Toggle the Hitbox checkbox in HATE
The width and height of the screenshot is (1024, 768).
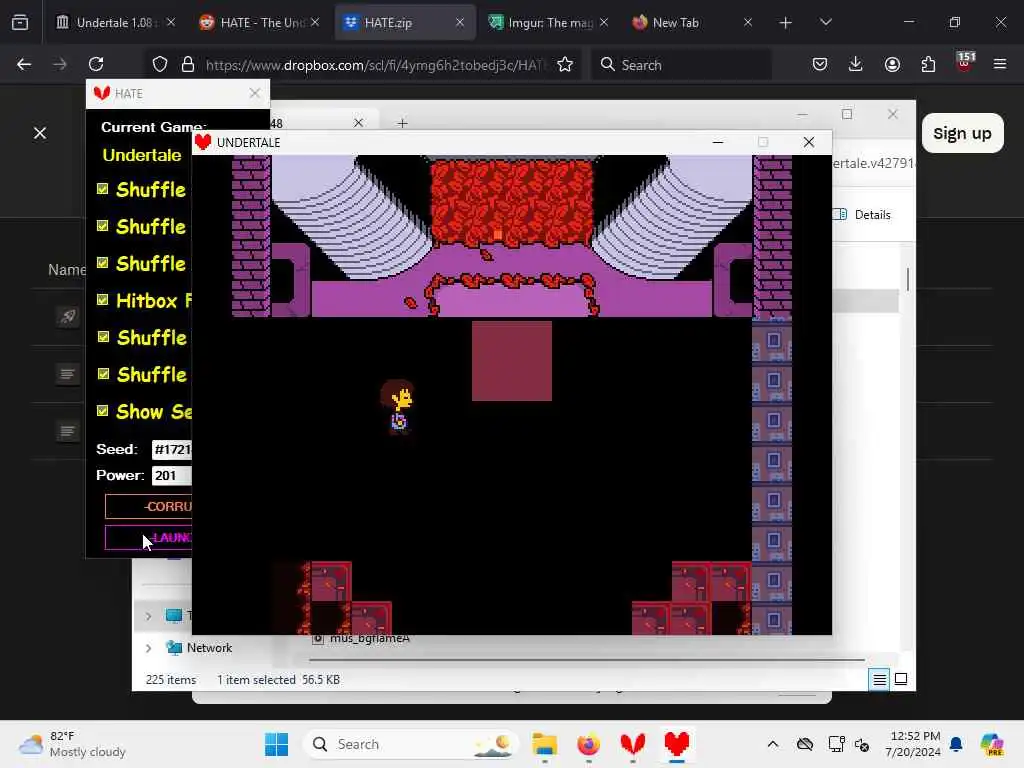tap(103, 300)
